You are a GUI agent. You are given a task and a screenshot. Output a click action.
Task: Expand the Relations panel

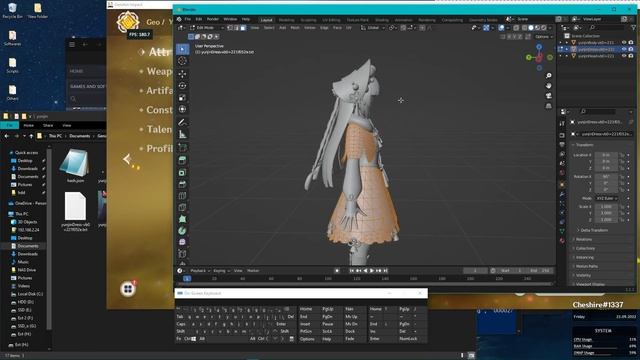click(584, 239)
